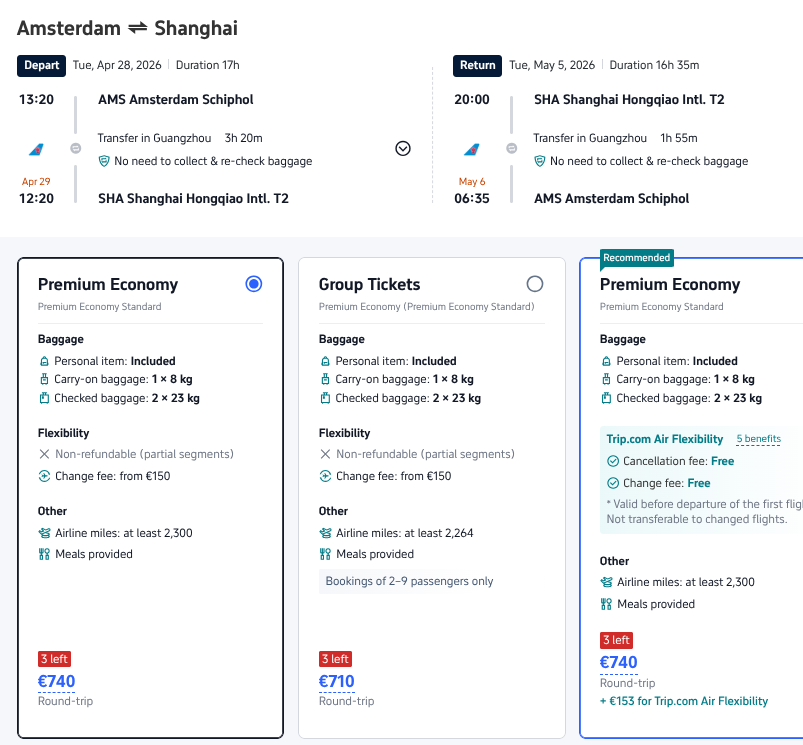
Task: Open the 5 benefits link
Action: (x=758, y=439)
